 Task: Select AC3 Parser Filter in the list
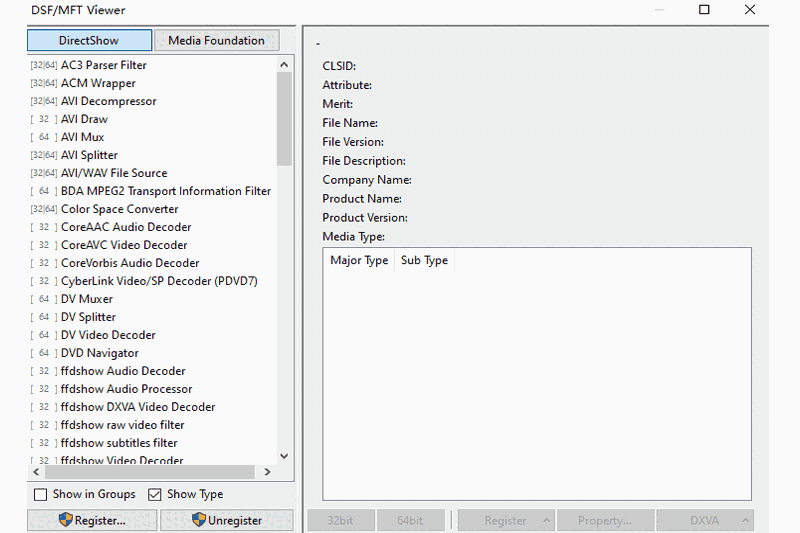pos(103,65)
